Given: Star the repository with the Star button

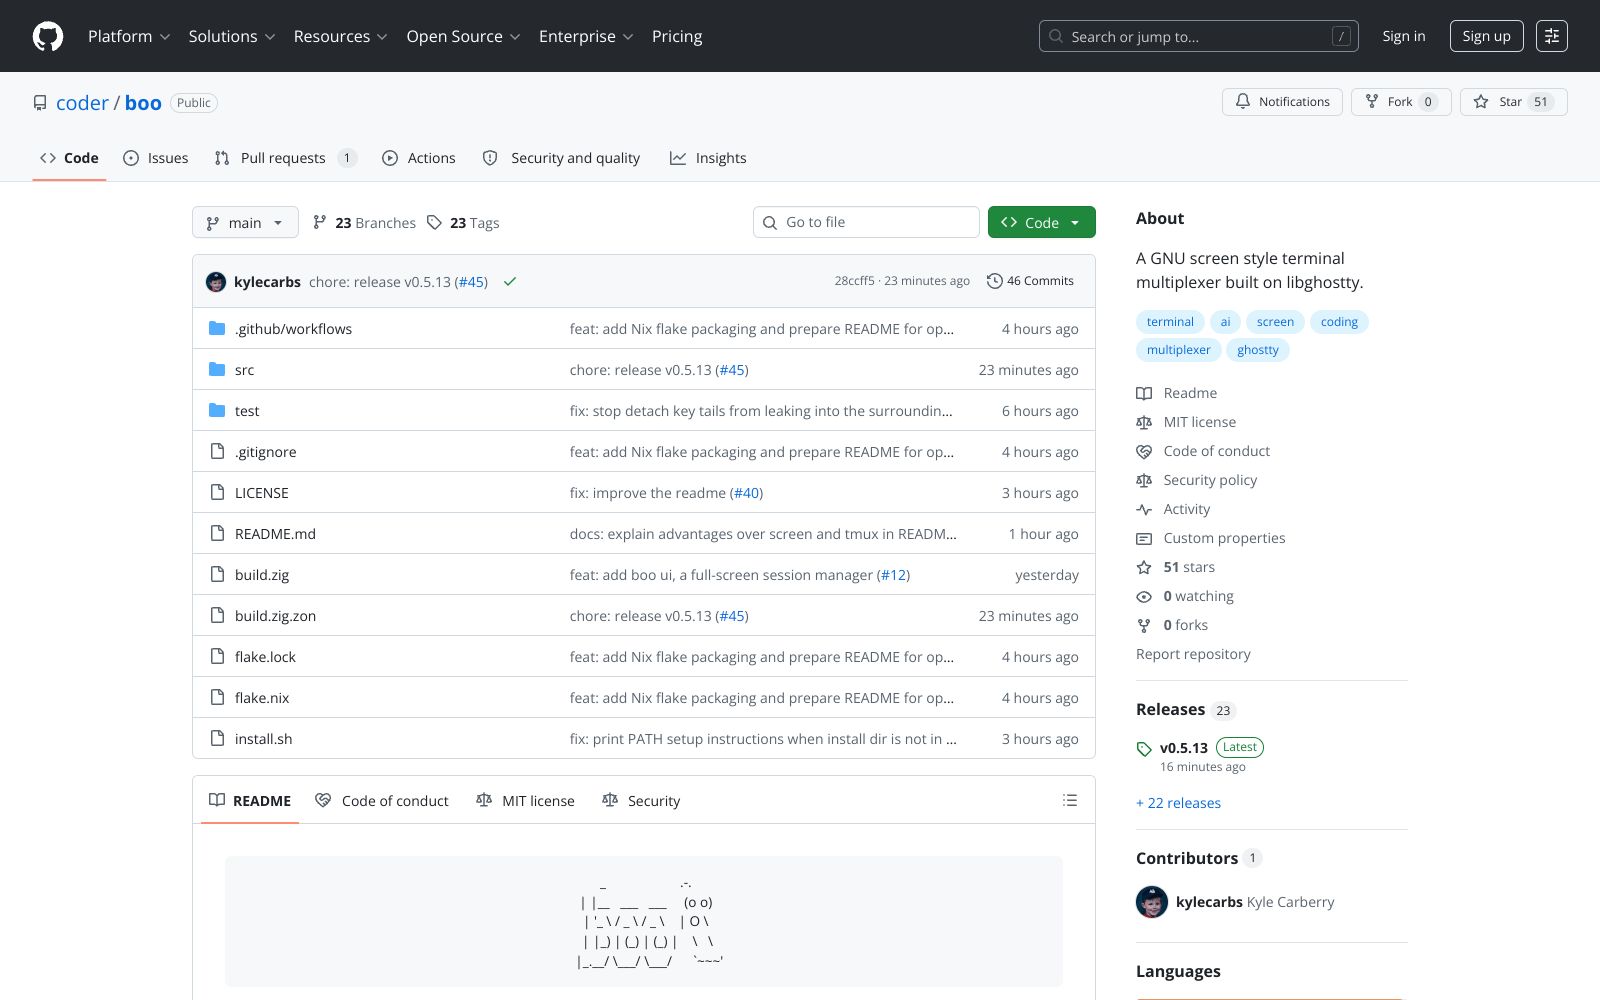Looking at the screenshot, I should click(x=1513, y=102).
